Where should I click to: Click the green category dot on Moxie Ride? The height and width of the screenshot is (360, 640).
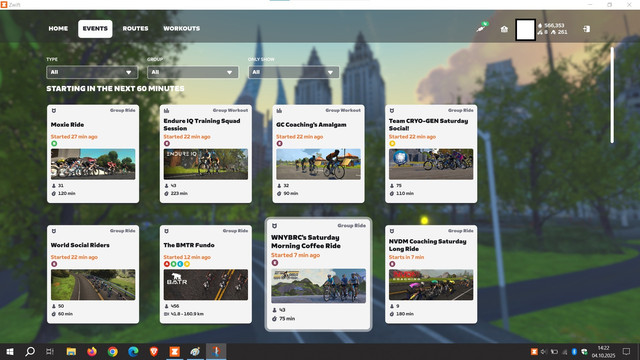pos(54,143)
